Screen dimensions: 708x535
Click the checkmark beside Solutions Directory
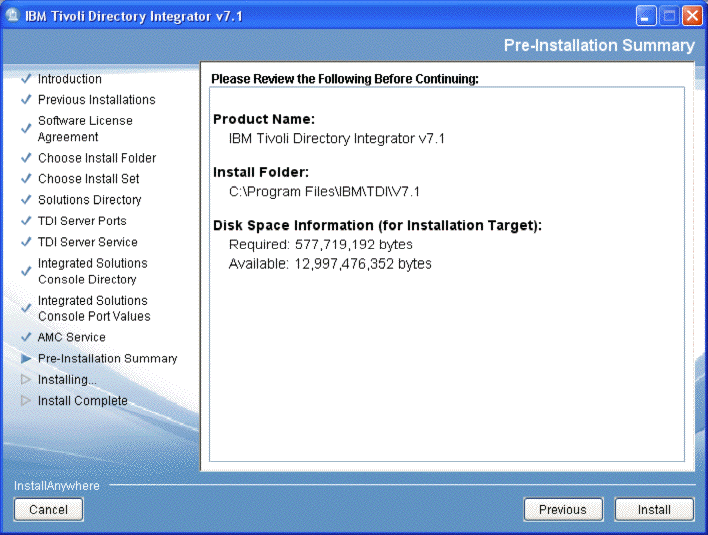pyautogui.click(x=26, y=200)
